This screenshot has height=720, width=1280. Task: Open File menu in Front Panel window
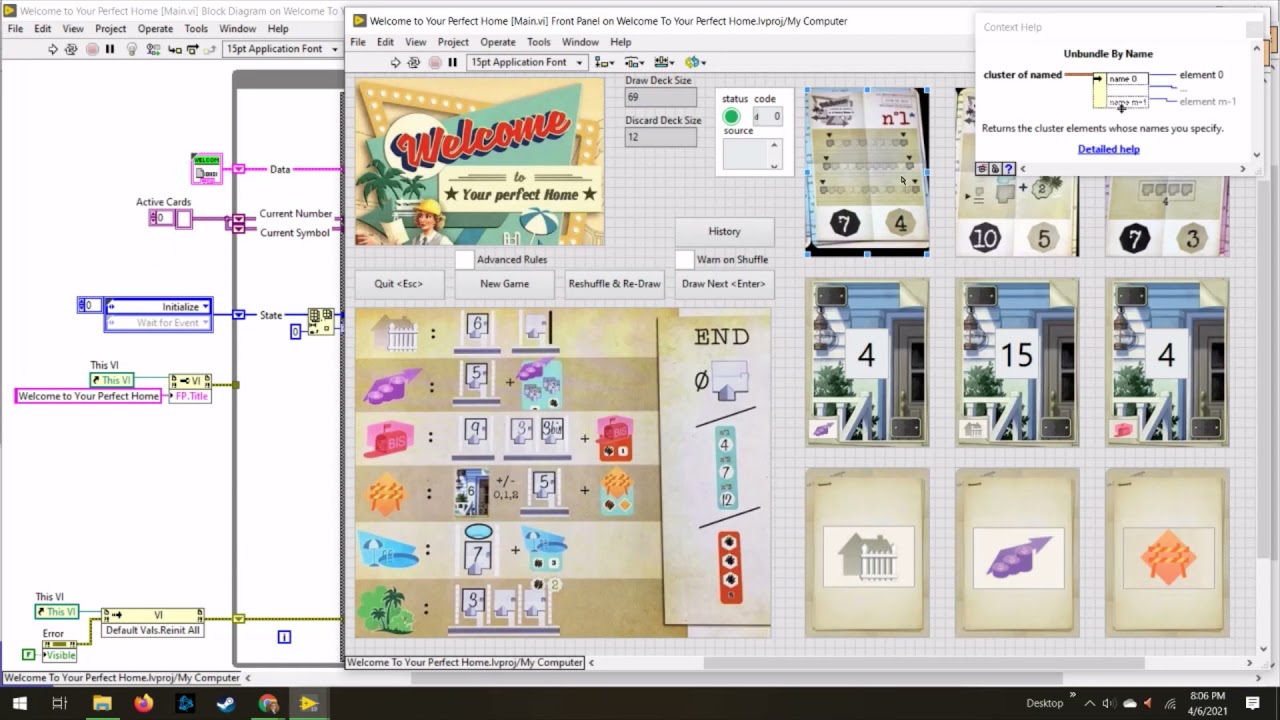click(358, 42)
